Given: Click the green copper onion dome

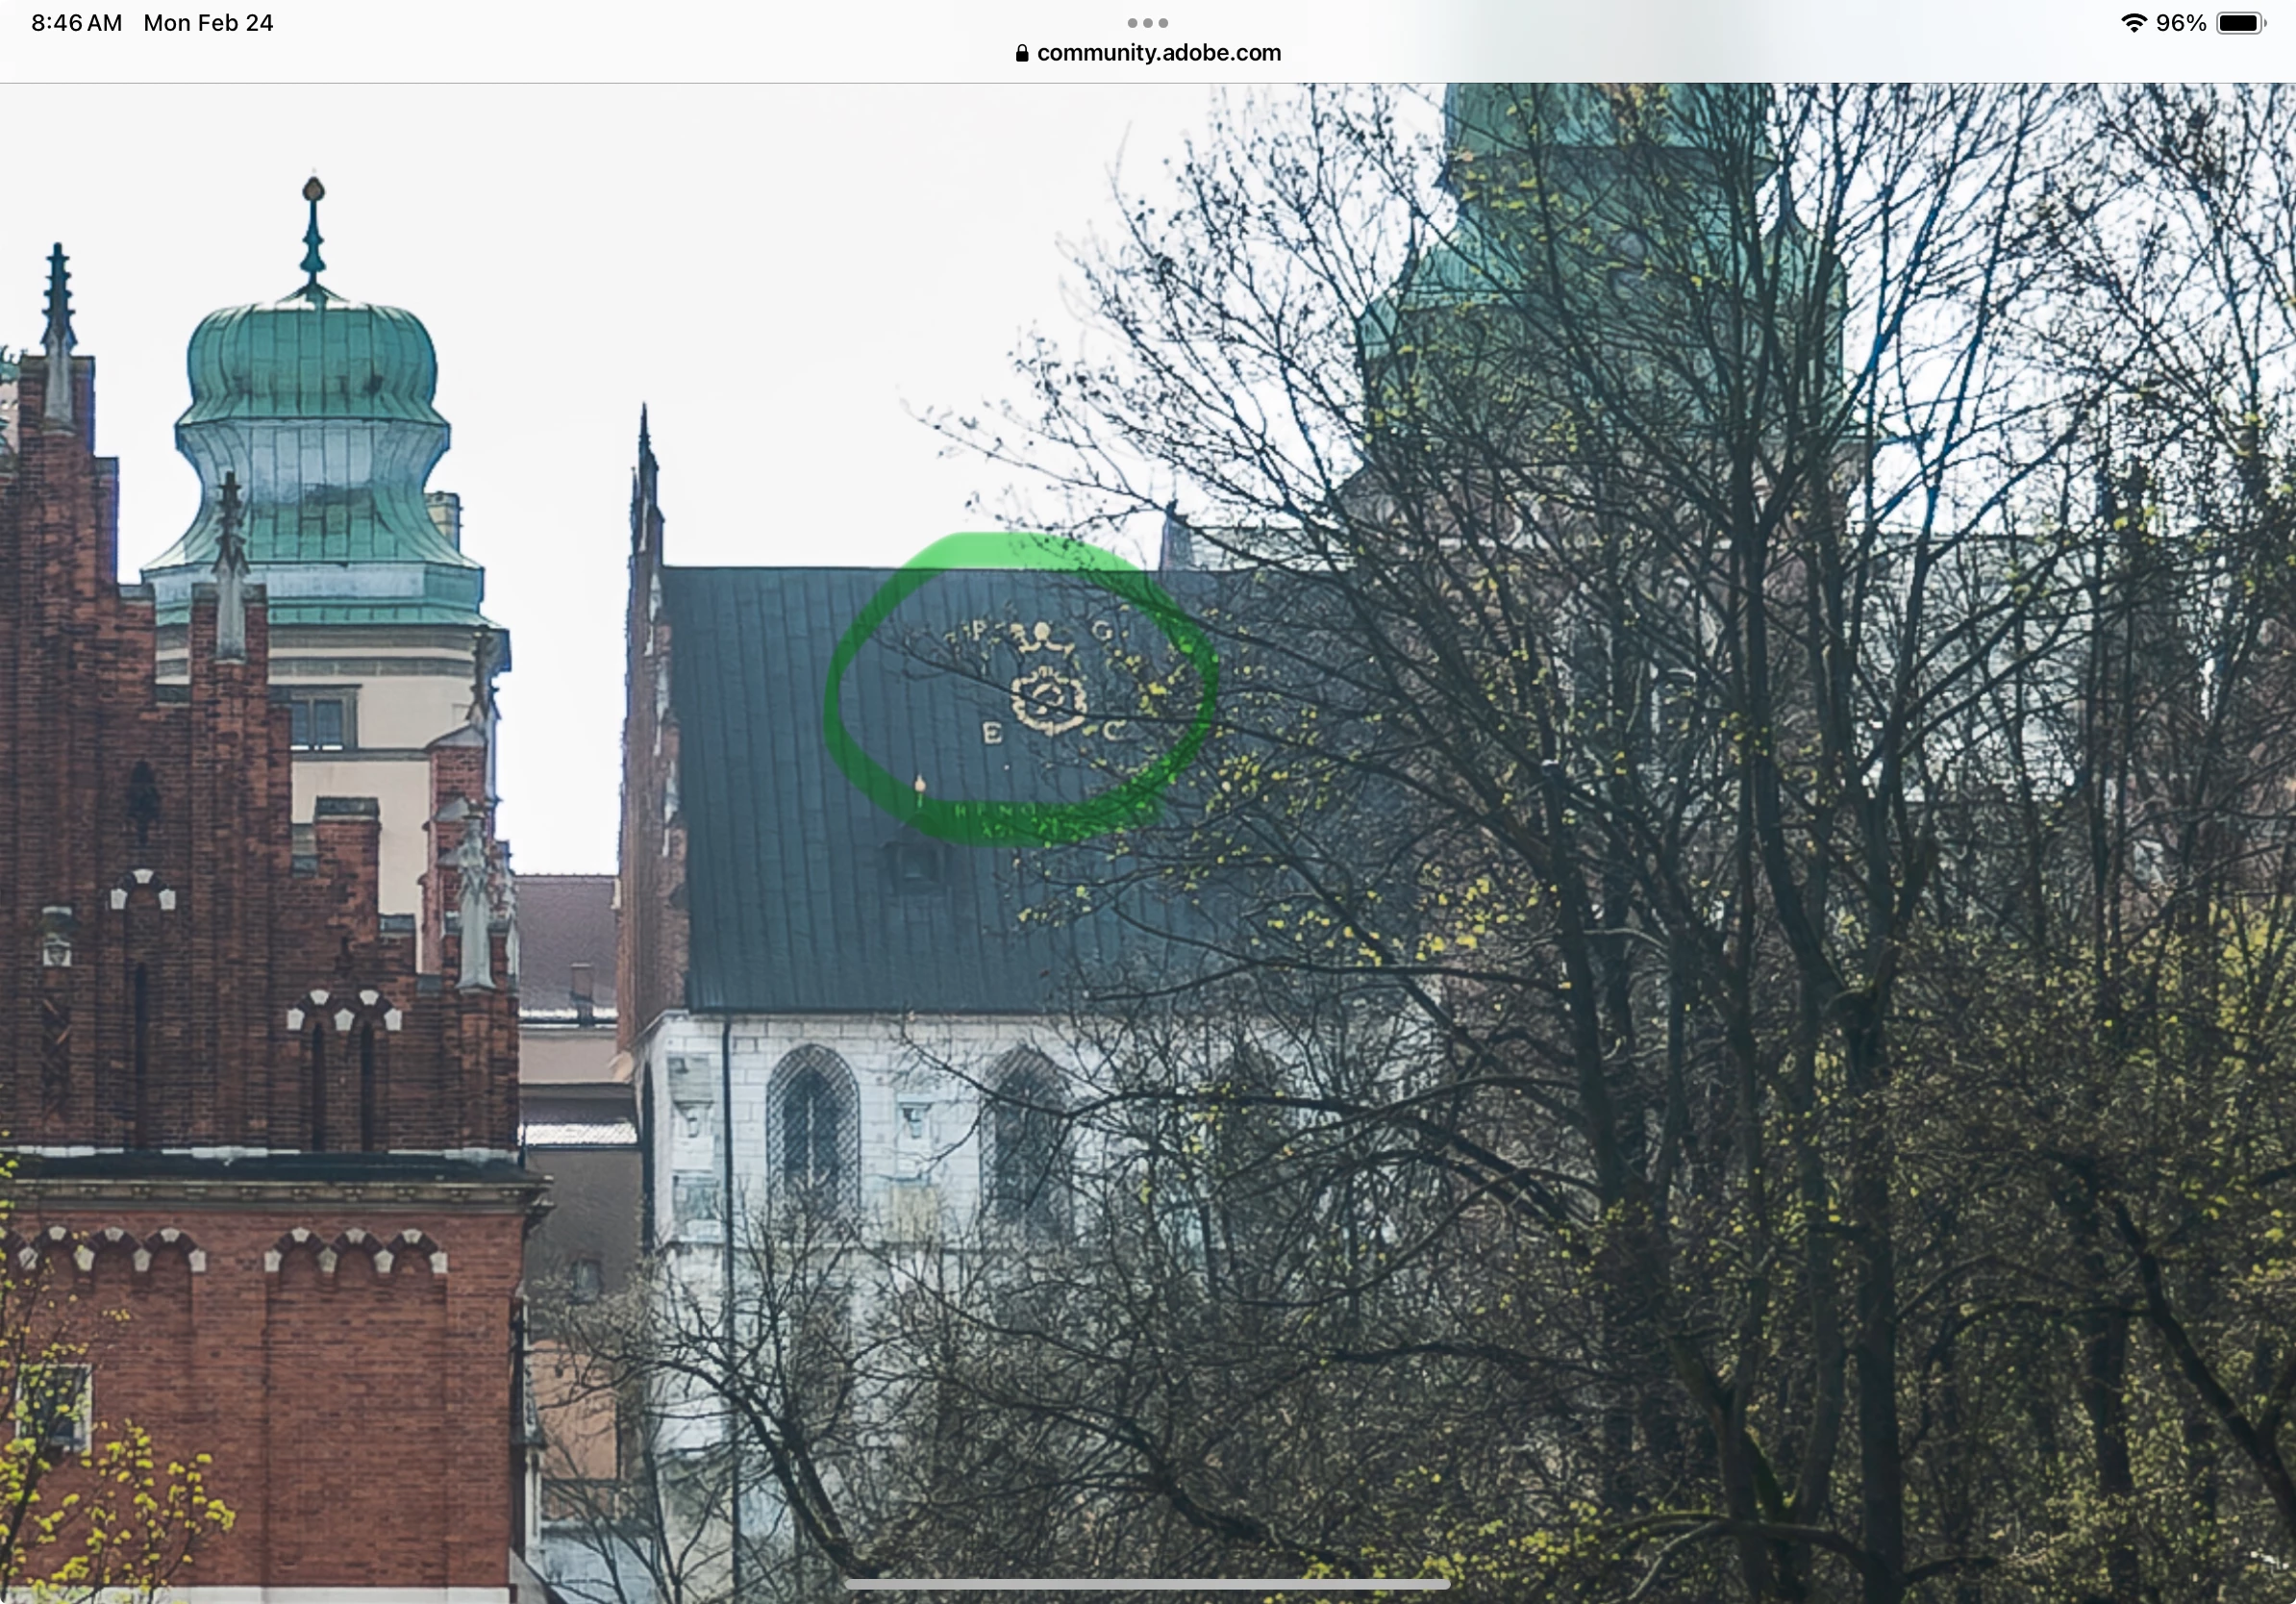Looking at the screenshot, I should (x=312, y=365).
